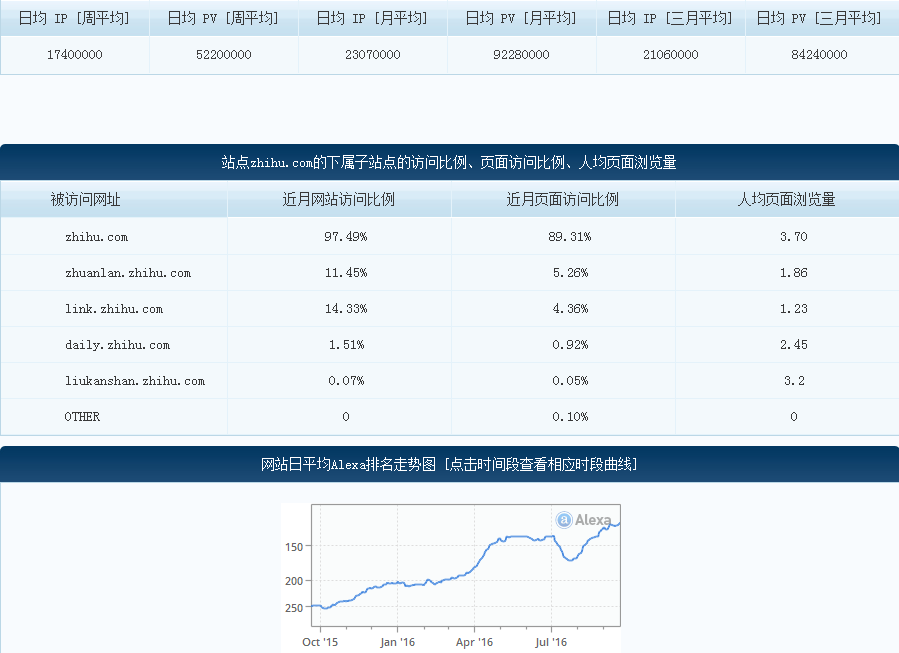899x653 pixels.
Task: Click the 日均 IP [周平均] header
Action: (74, 18)
